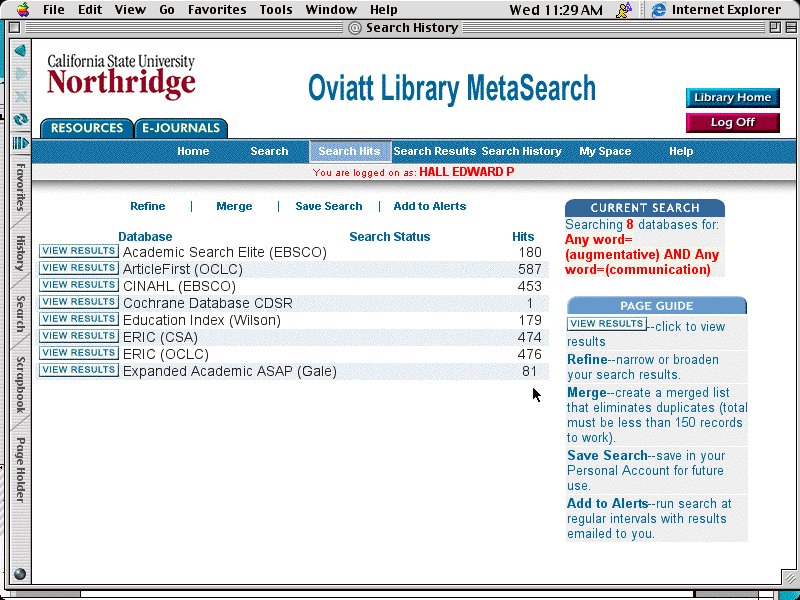This screenshot has height=600, width=800.
Task: Click the globe icon at bottom of sidebar
Action: pyautogui.click(x=20, y=574)
